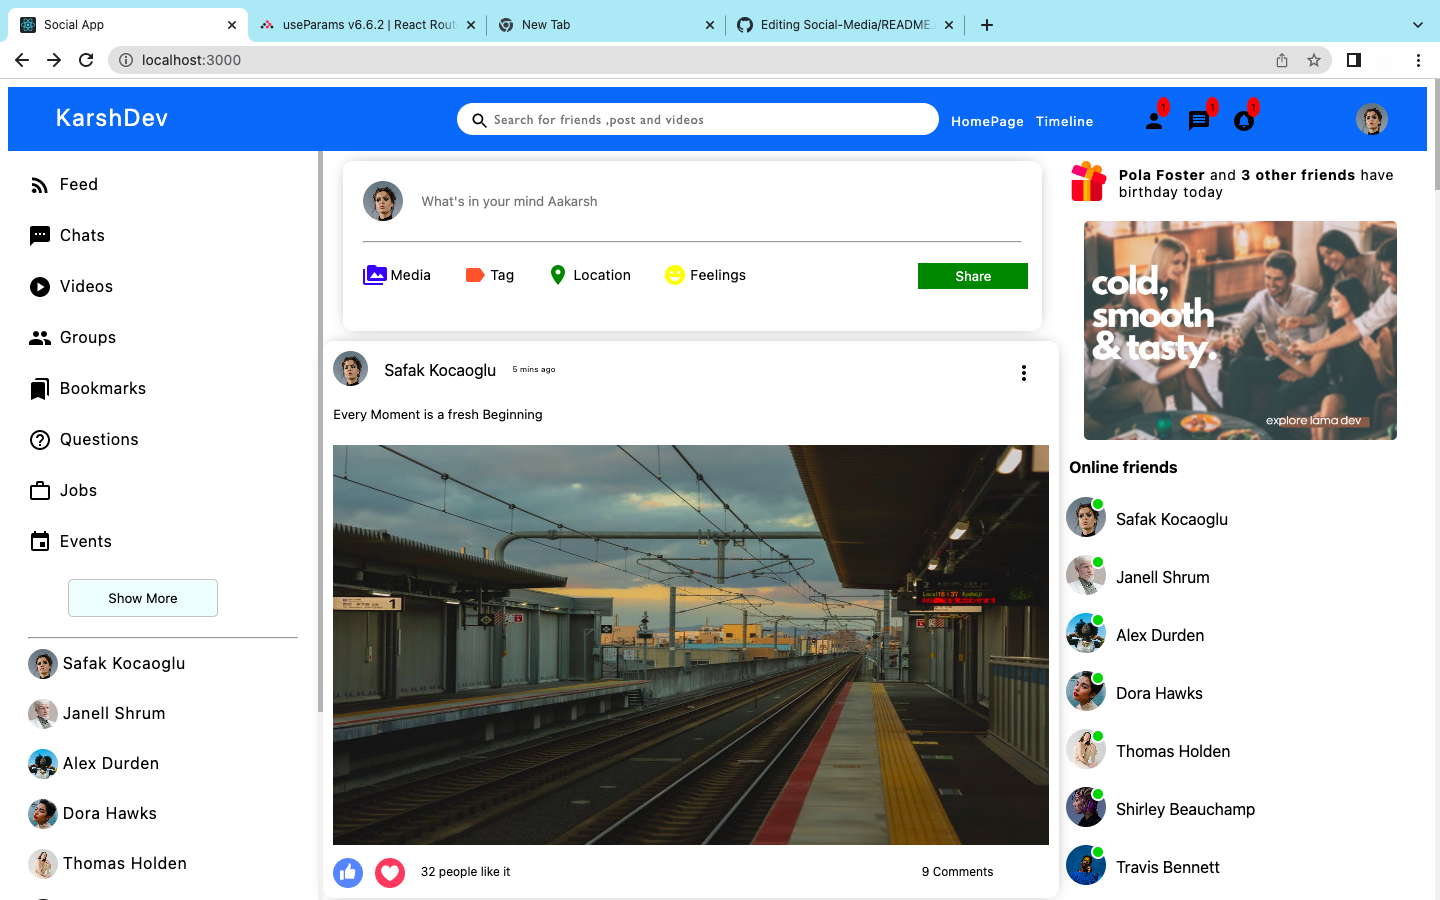Screen dimensions: 1440x900
Task: Open the Videos section
Action: point(87,286)
